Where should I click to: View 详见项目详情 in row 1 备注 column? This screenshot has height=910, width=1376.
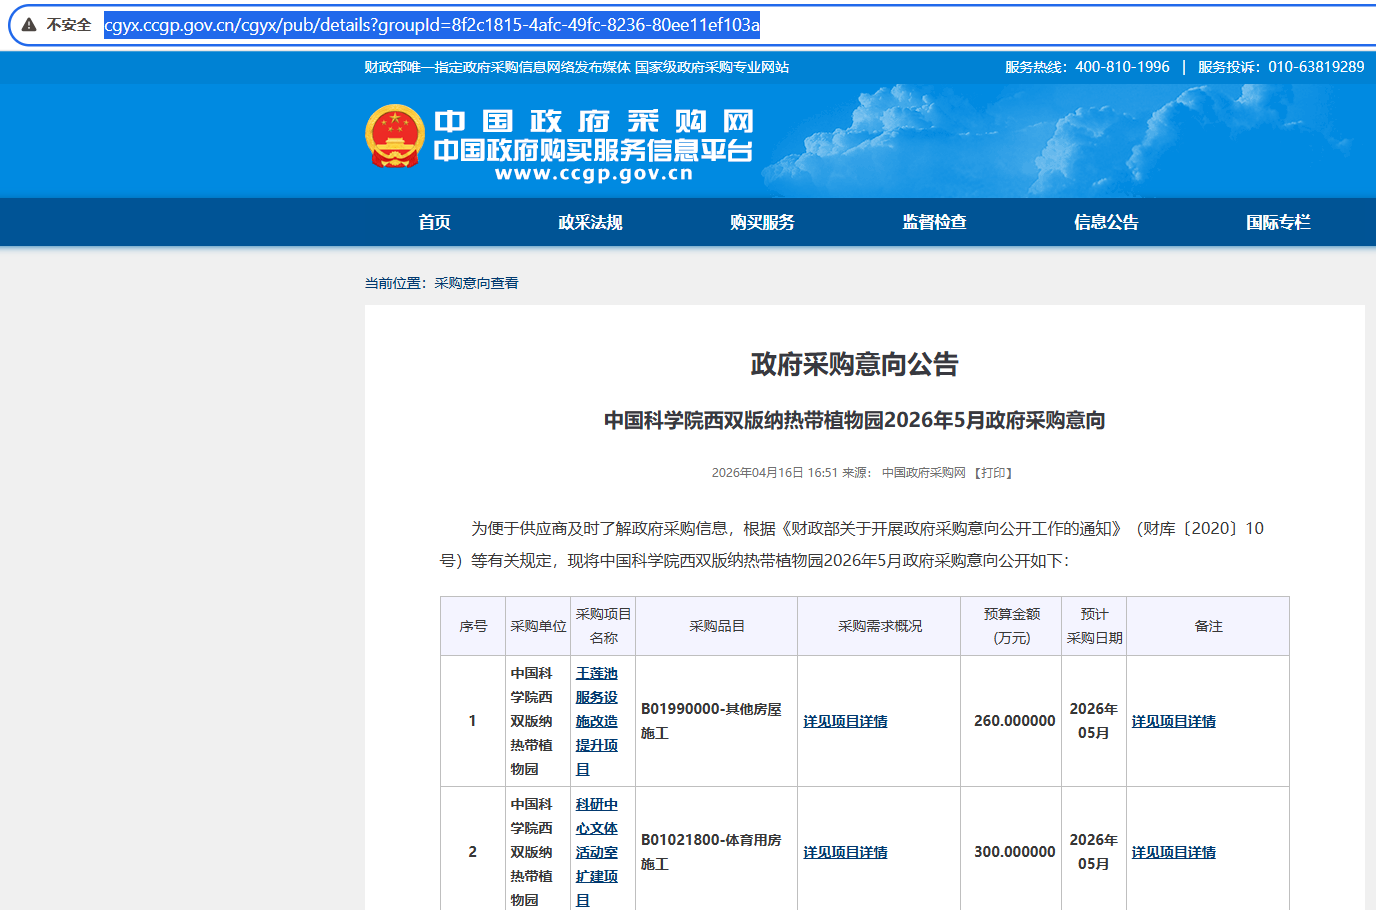point(1173,721)
